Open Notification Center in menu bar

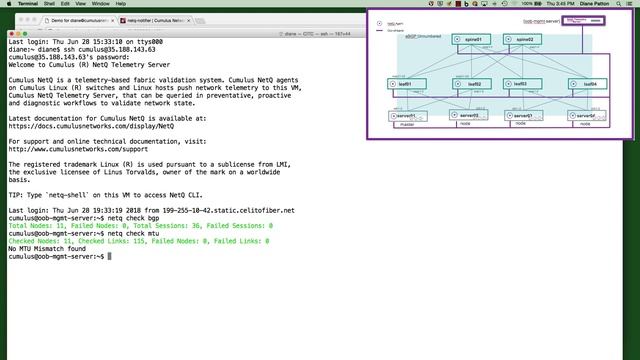[629, 4]
